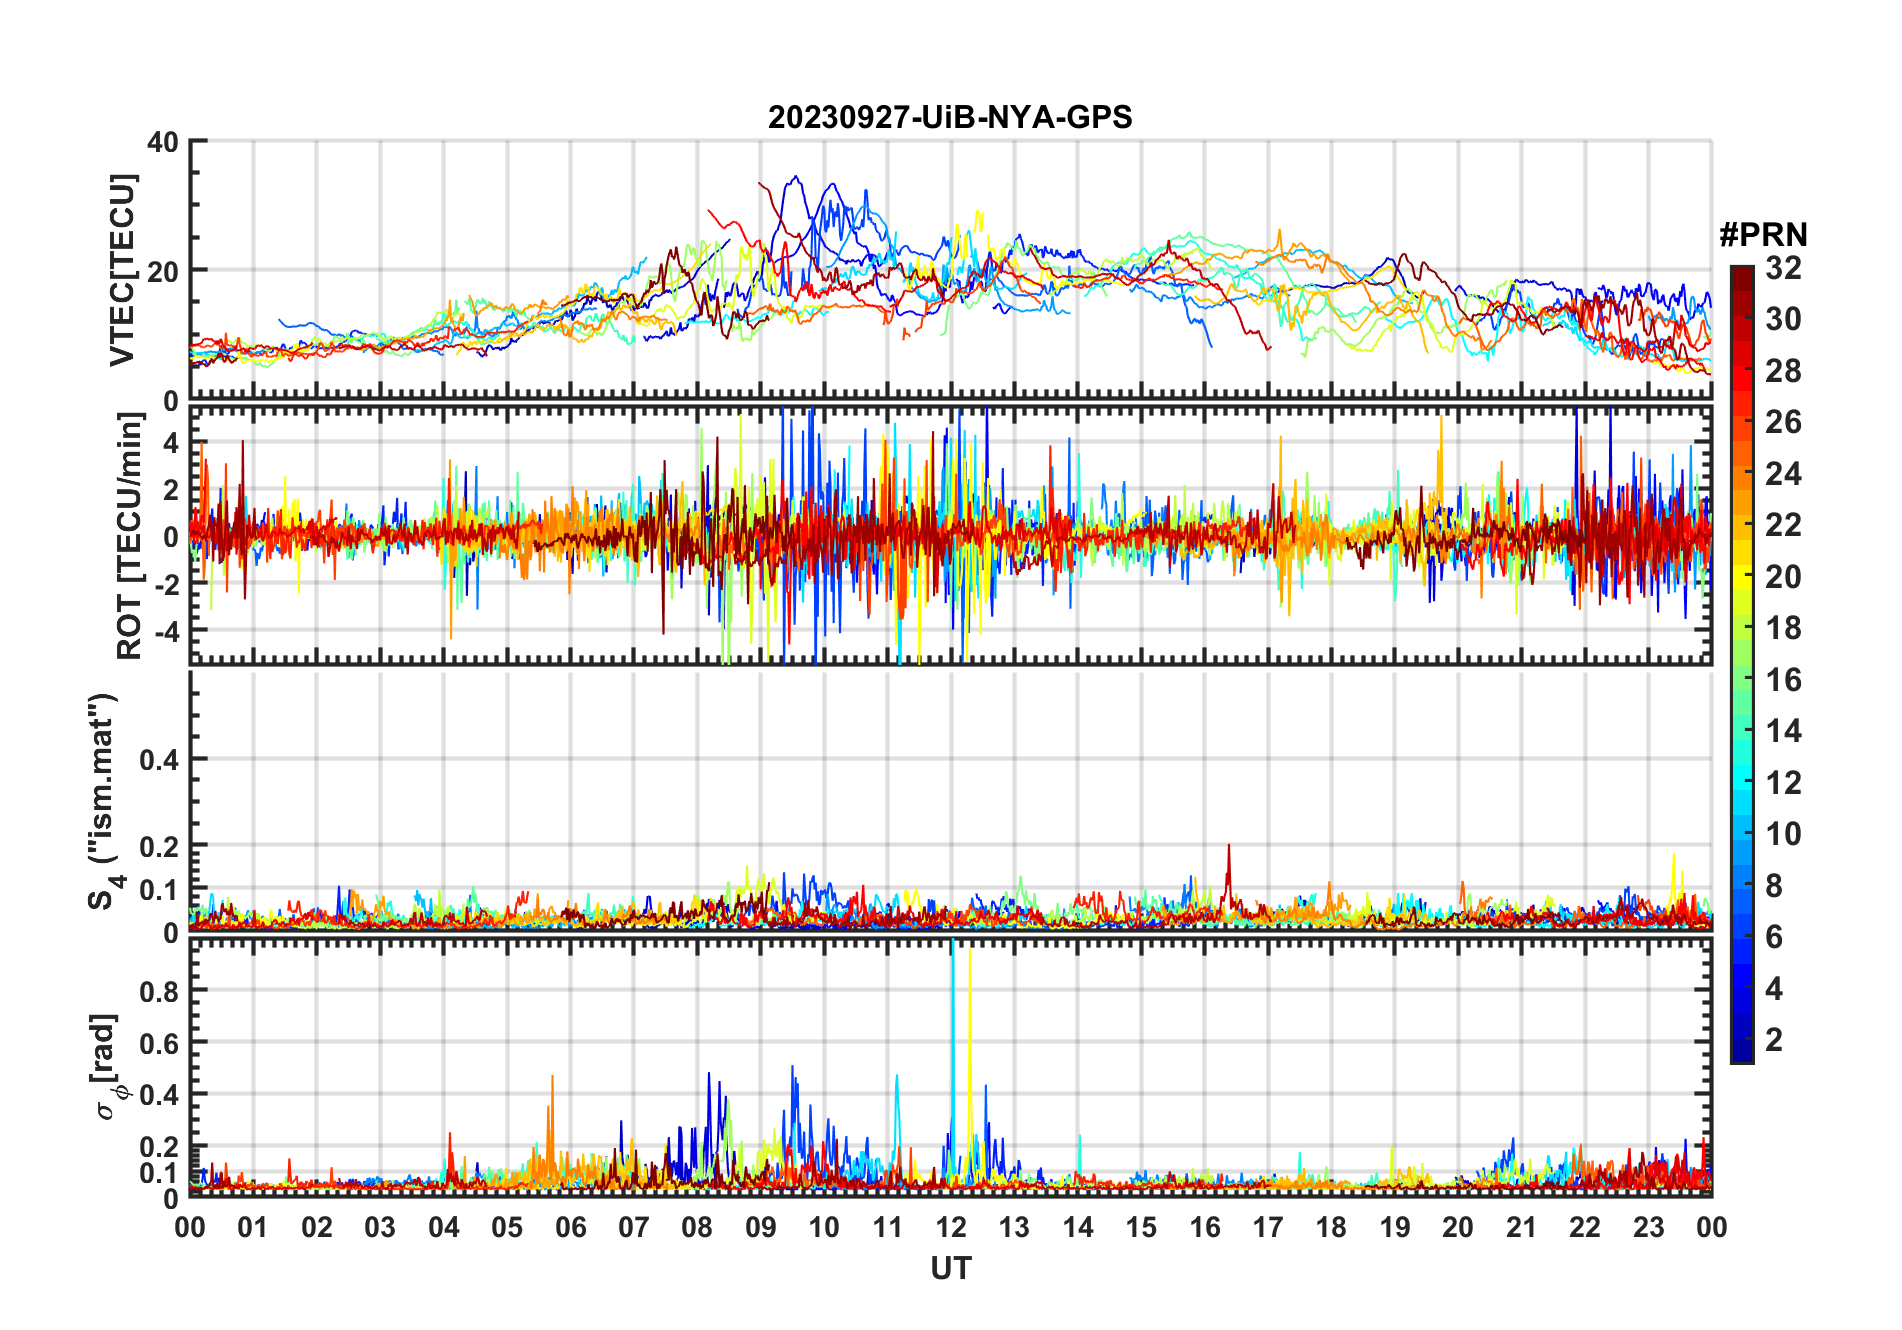
Task: Click the VTEC[TECU] y-axis label
Action: pos(122,270)
